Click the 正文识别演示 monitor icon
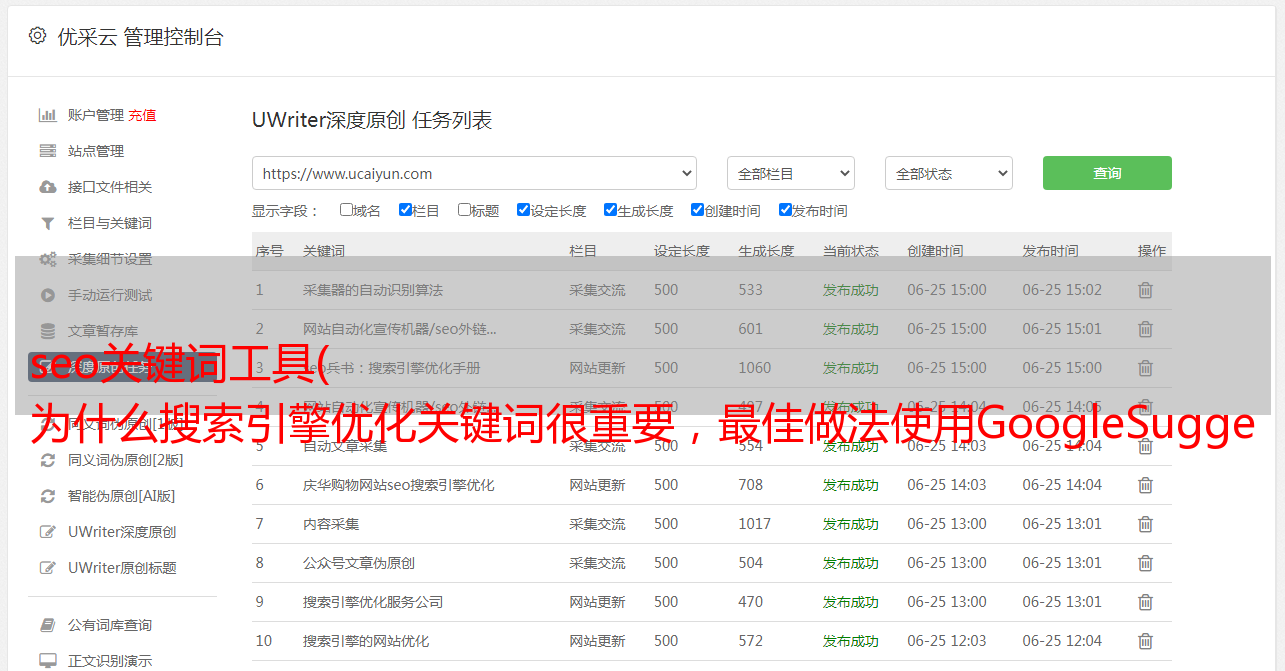This screenshot has height=671, width=1285. point(47,661)
